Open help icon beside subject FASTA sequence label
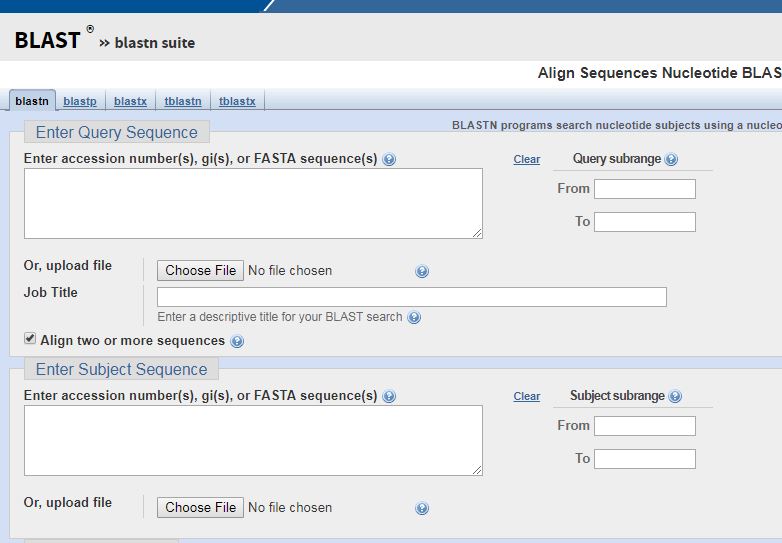 pyautogui.click(x=389, y=396)
